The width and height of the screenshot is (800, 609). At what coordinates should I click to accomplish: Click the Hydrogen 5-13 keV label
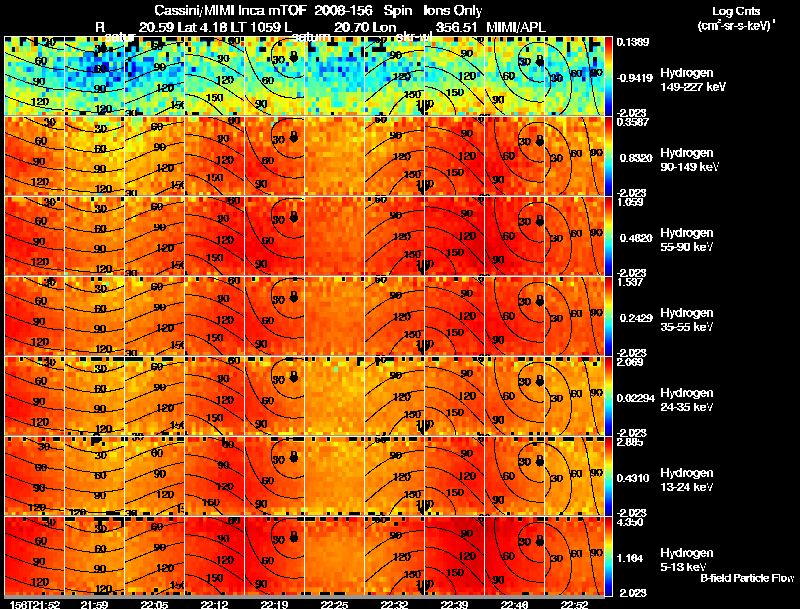[687, 560]
